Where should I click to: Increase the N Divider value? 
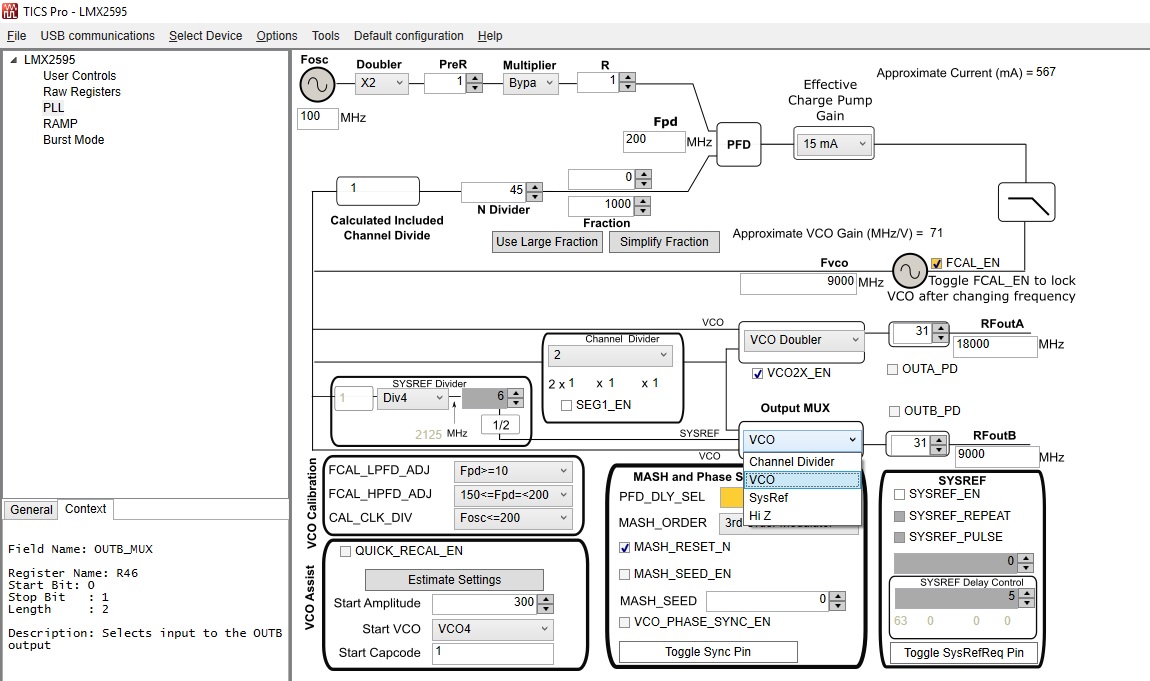(x=535, y=188)
